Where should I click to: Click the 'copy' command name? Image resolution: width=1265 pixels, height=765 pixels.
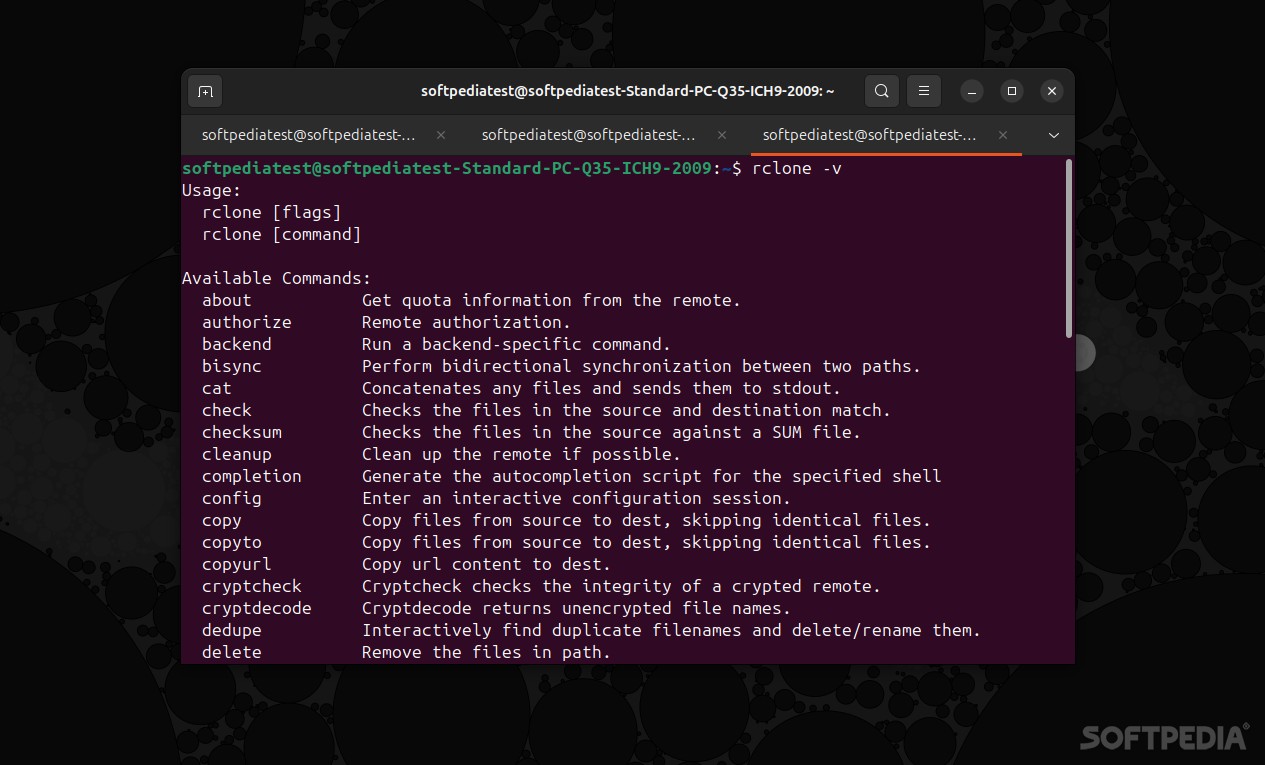click(222, 520)
